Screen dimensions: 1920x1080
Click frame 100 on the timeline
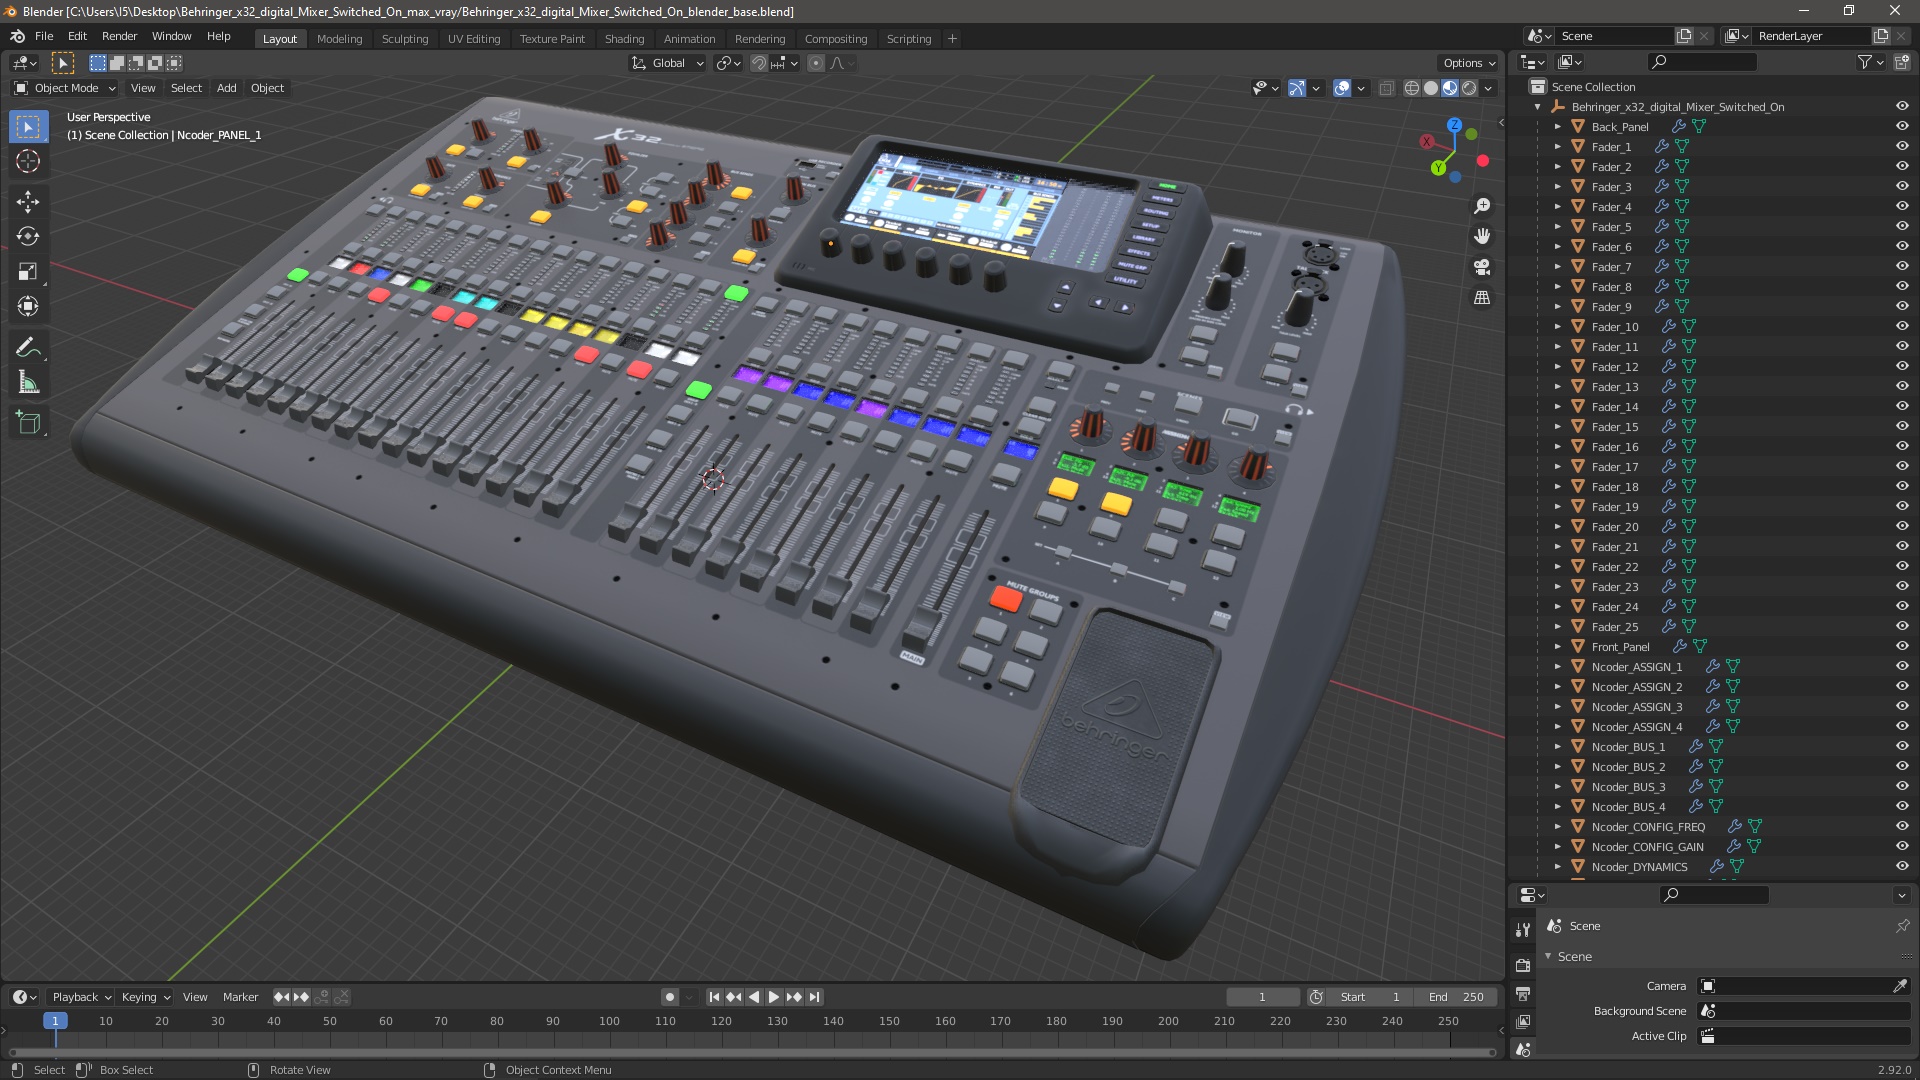[609, 1021]
